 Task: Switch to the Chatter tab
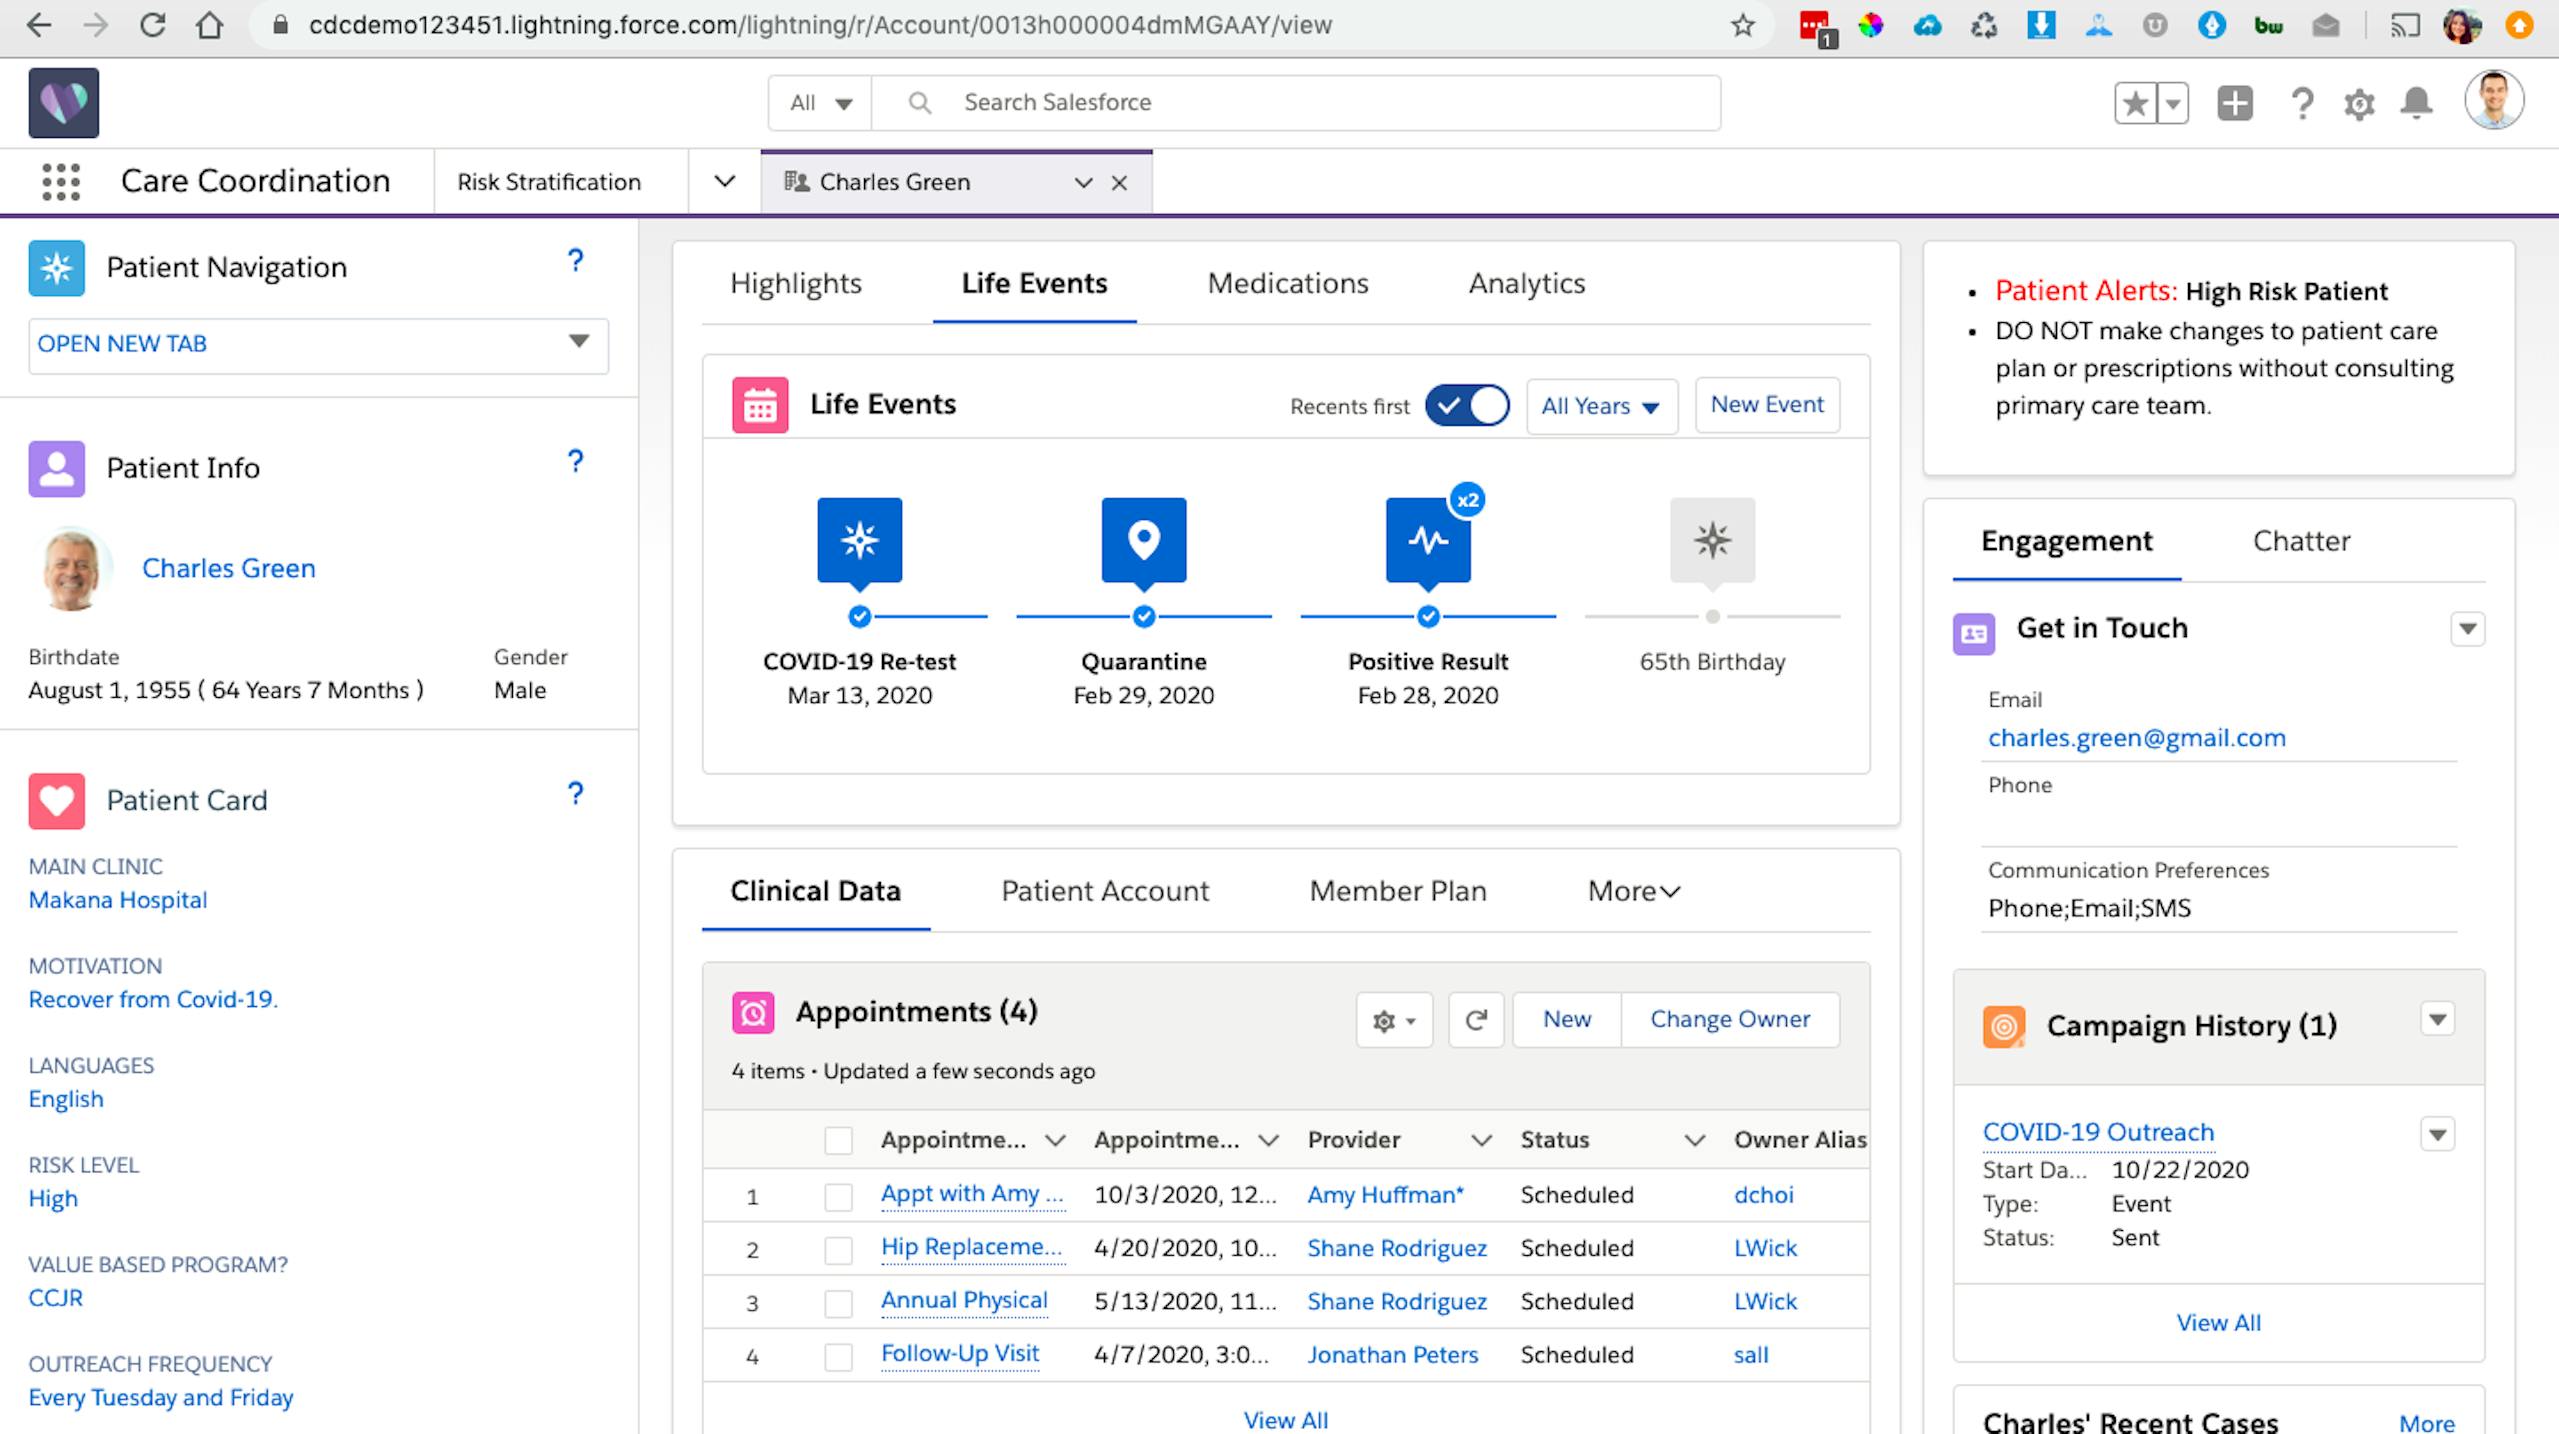(x=2301, y=541)
